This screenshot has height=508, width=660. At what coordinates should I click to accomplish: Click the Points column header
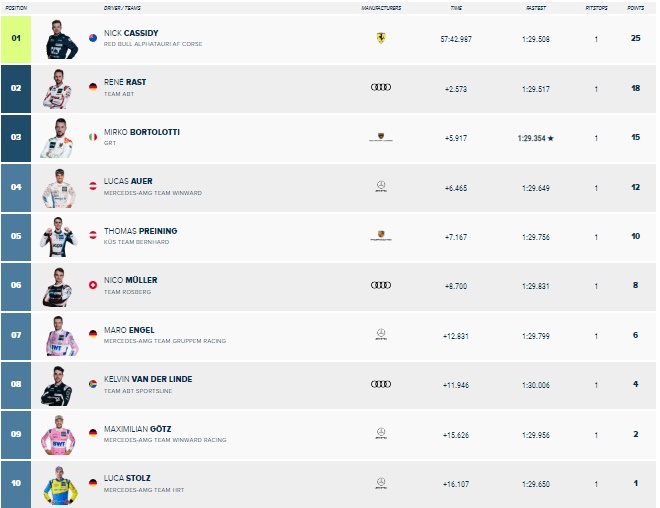point(635,8)
